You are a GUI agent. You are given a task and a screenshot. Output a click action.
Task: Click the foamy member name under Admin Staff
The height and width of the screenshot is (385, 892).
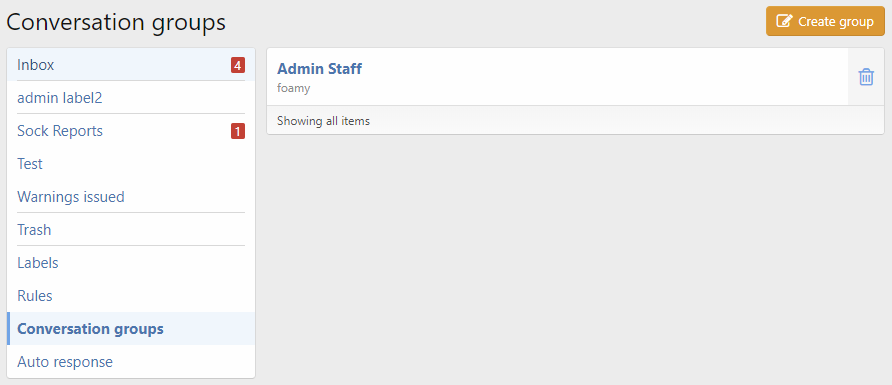click(x=293, y=89)
